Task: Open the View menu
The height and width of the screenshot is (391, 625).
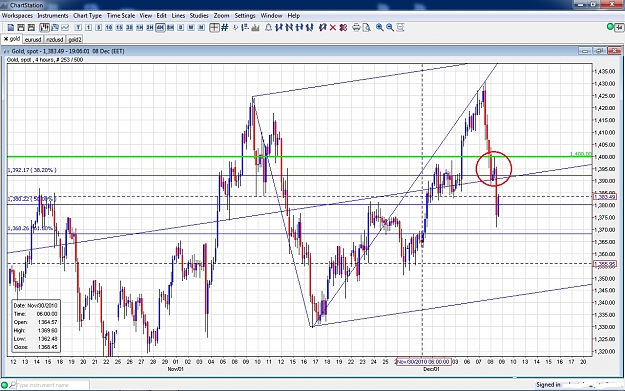Action: [x=145, y=16]
